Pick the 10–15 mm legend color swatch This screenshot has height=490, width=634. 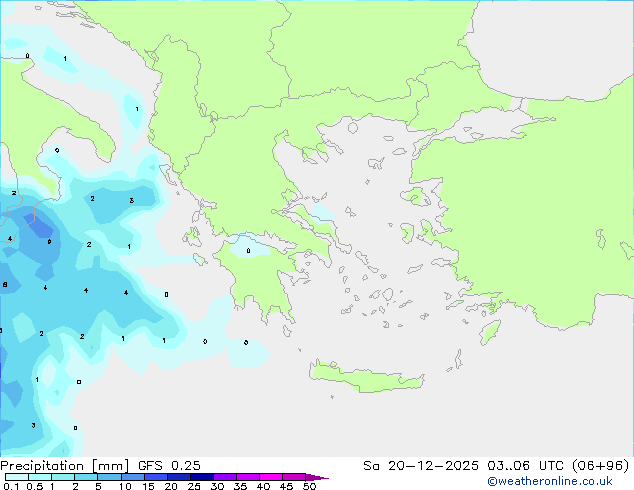(133, 477)
